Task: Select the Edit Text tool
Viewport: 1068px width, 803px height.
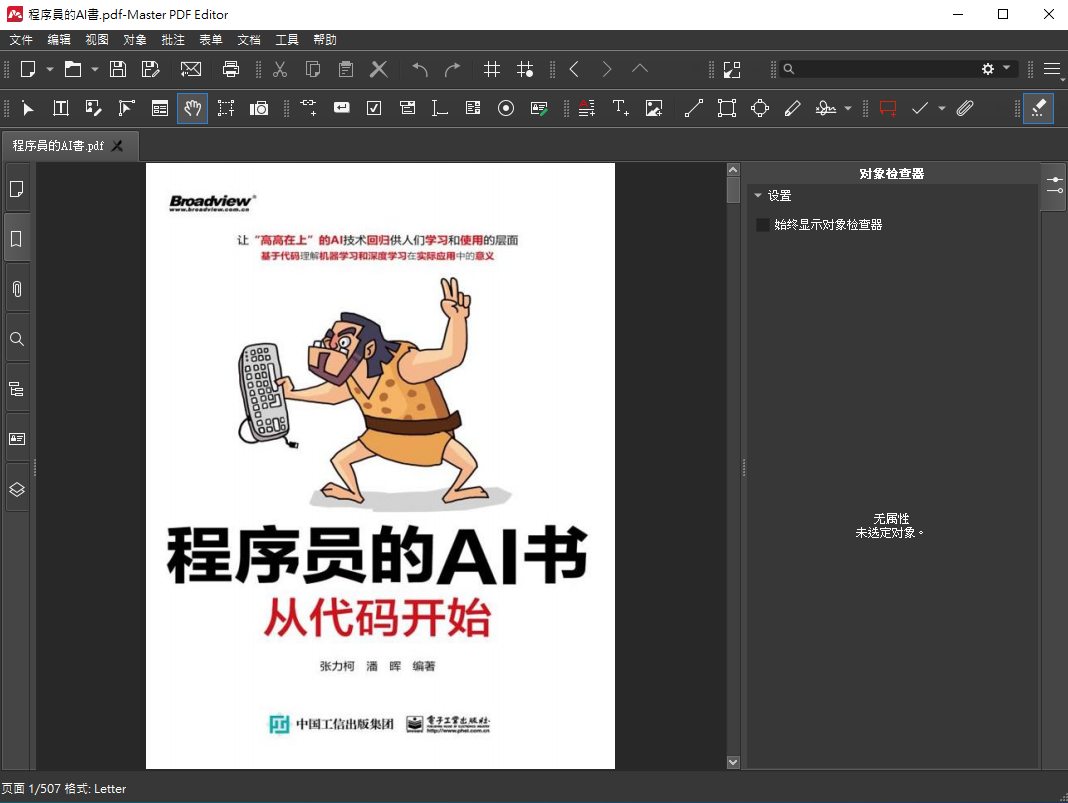Action: (x=61, y=108)
